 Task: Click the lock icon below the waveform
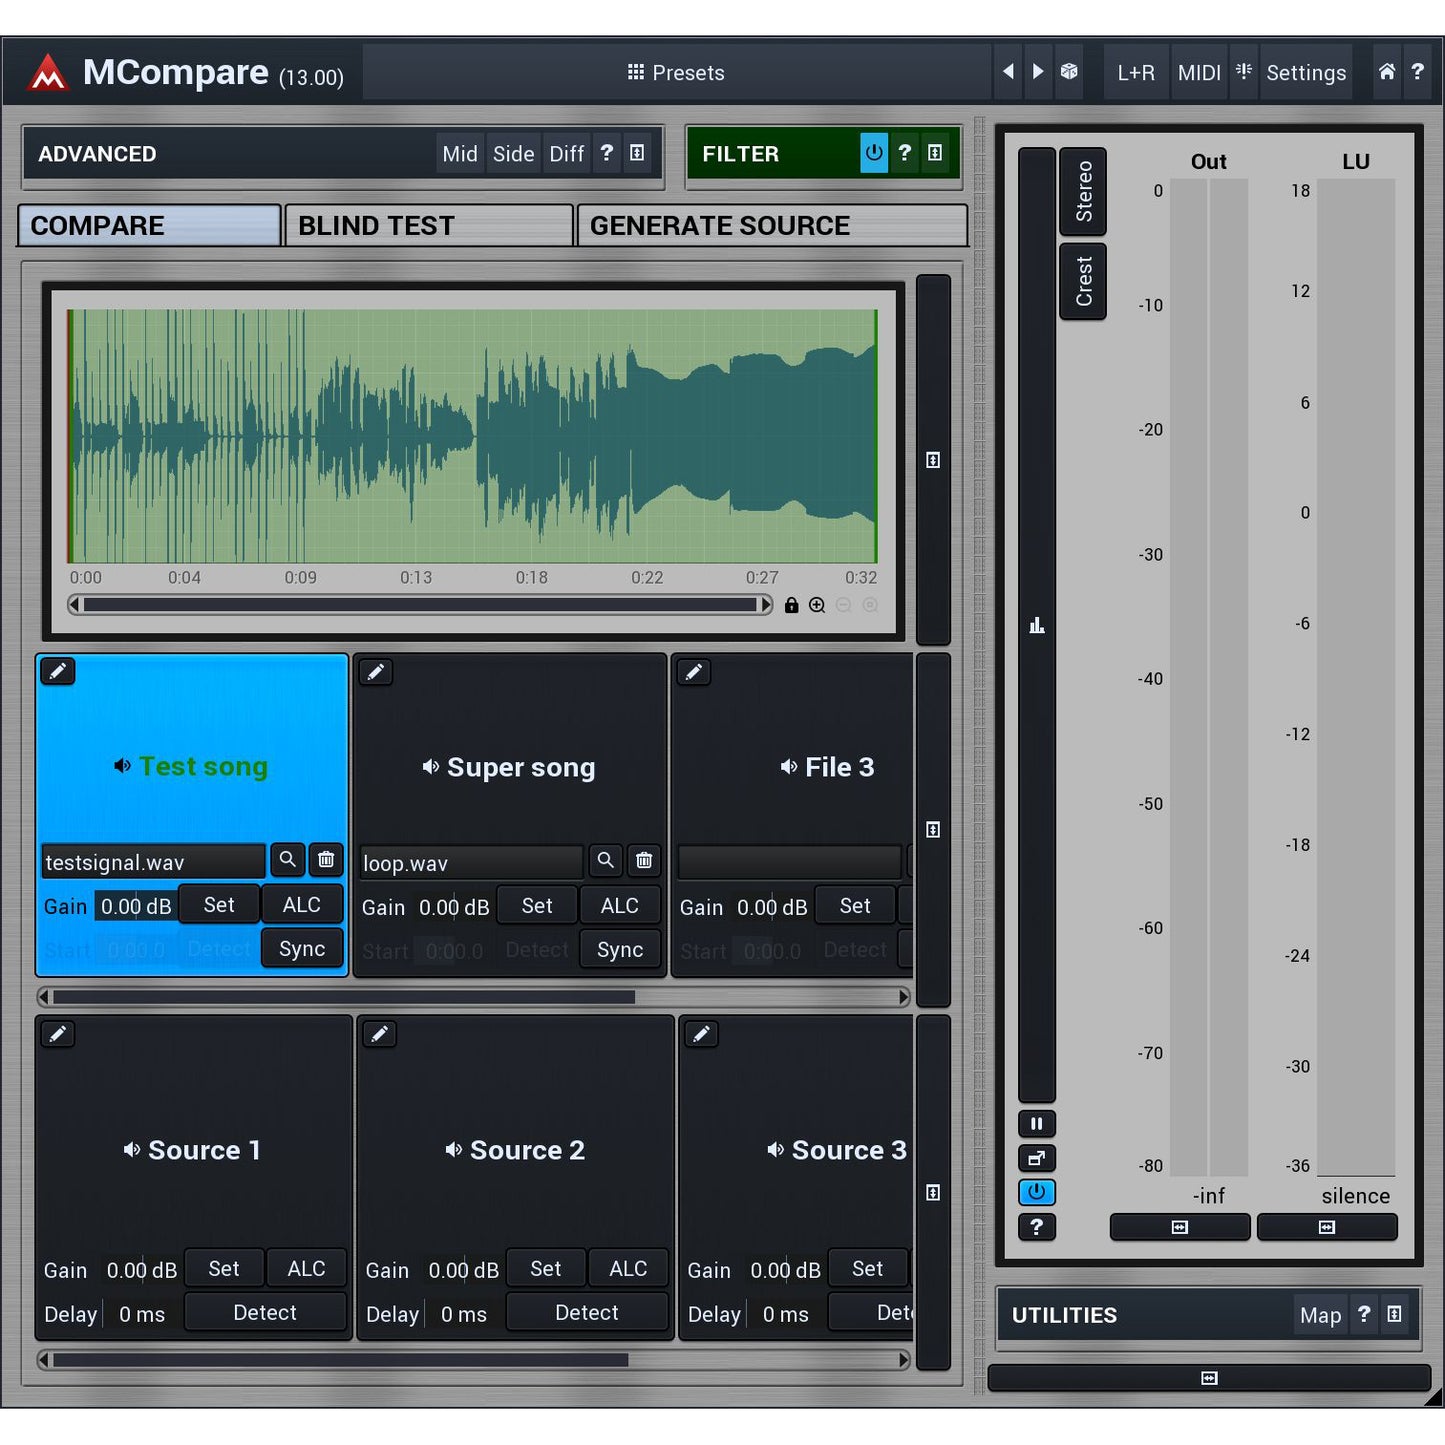pos(792,605)
